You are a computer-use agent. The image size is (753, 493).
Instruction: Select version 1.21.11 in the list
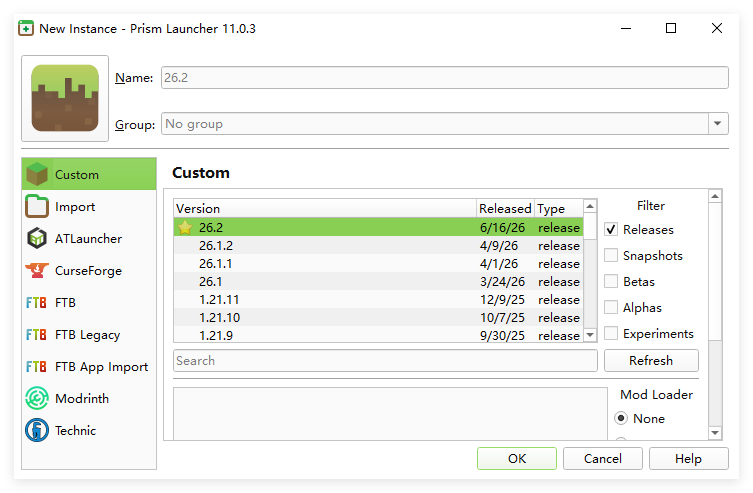point(378,300)
